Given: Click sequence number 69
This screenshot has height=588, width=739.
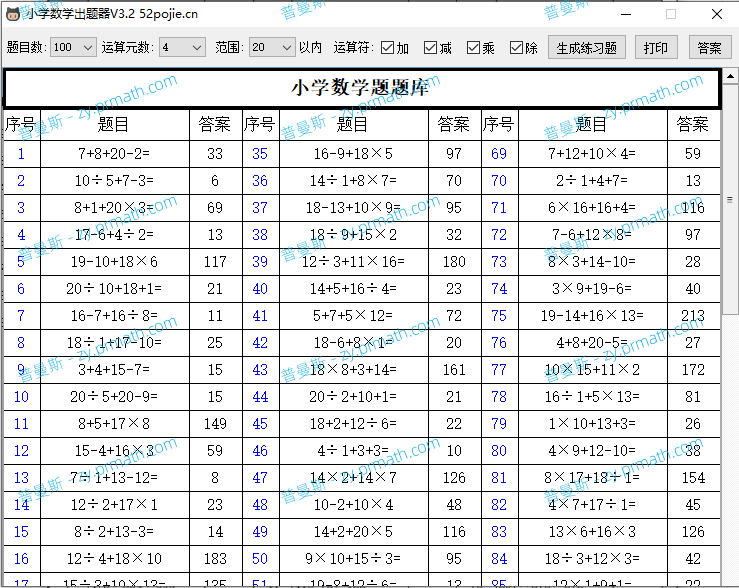Looking at the screenshot, I should (499, 154).
